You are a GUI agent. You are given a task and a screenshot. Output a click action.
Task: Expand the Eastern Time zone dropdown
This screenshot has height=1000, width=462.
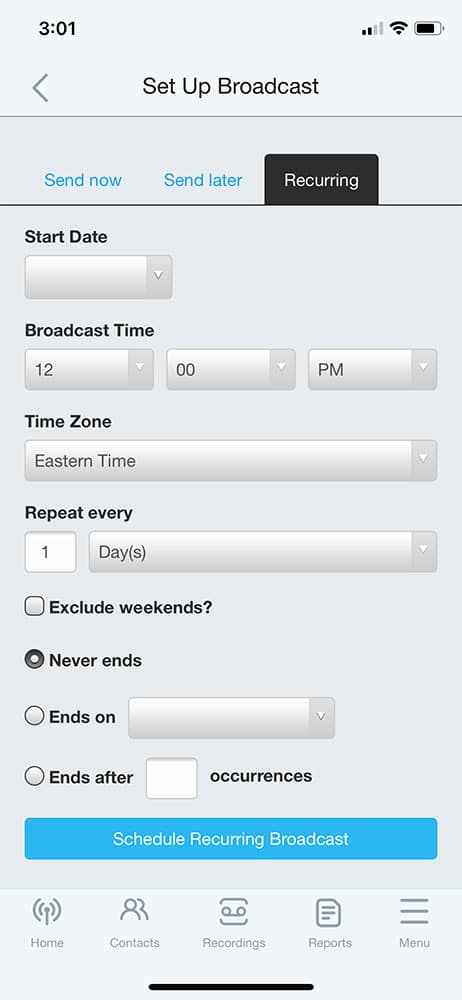click(231, 460)
